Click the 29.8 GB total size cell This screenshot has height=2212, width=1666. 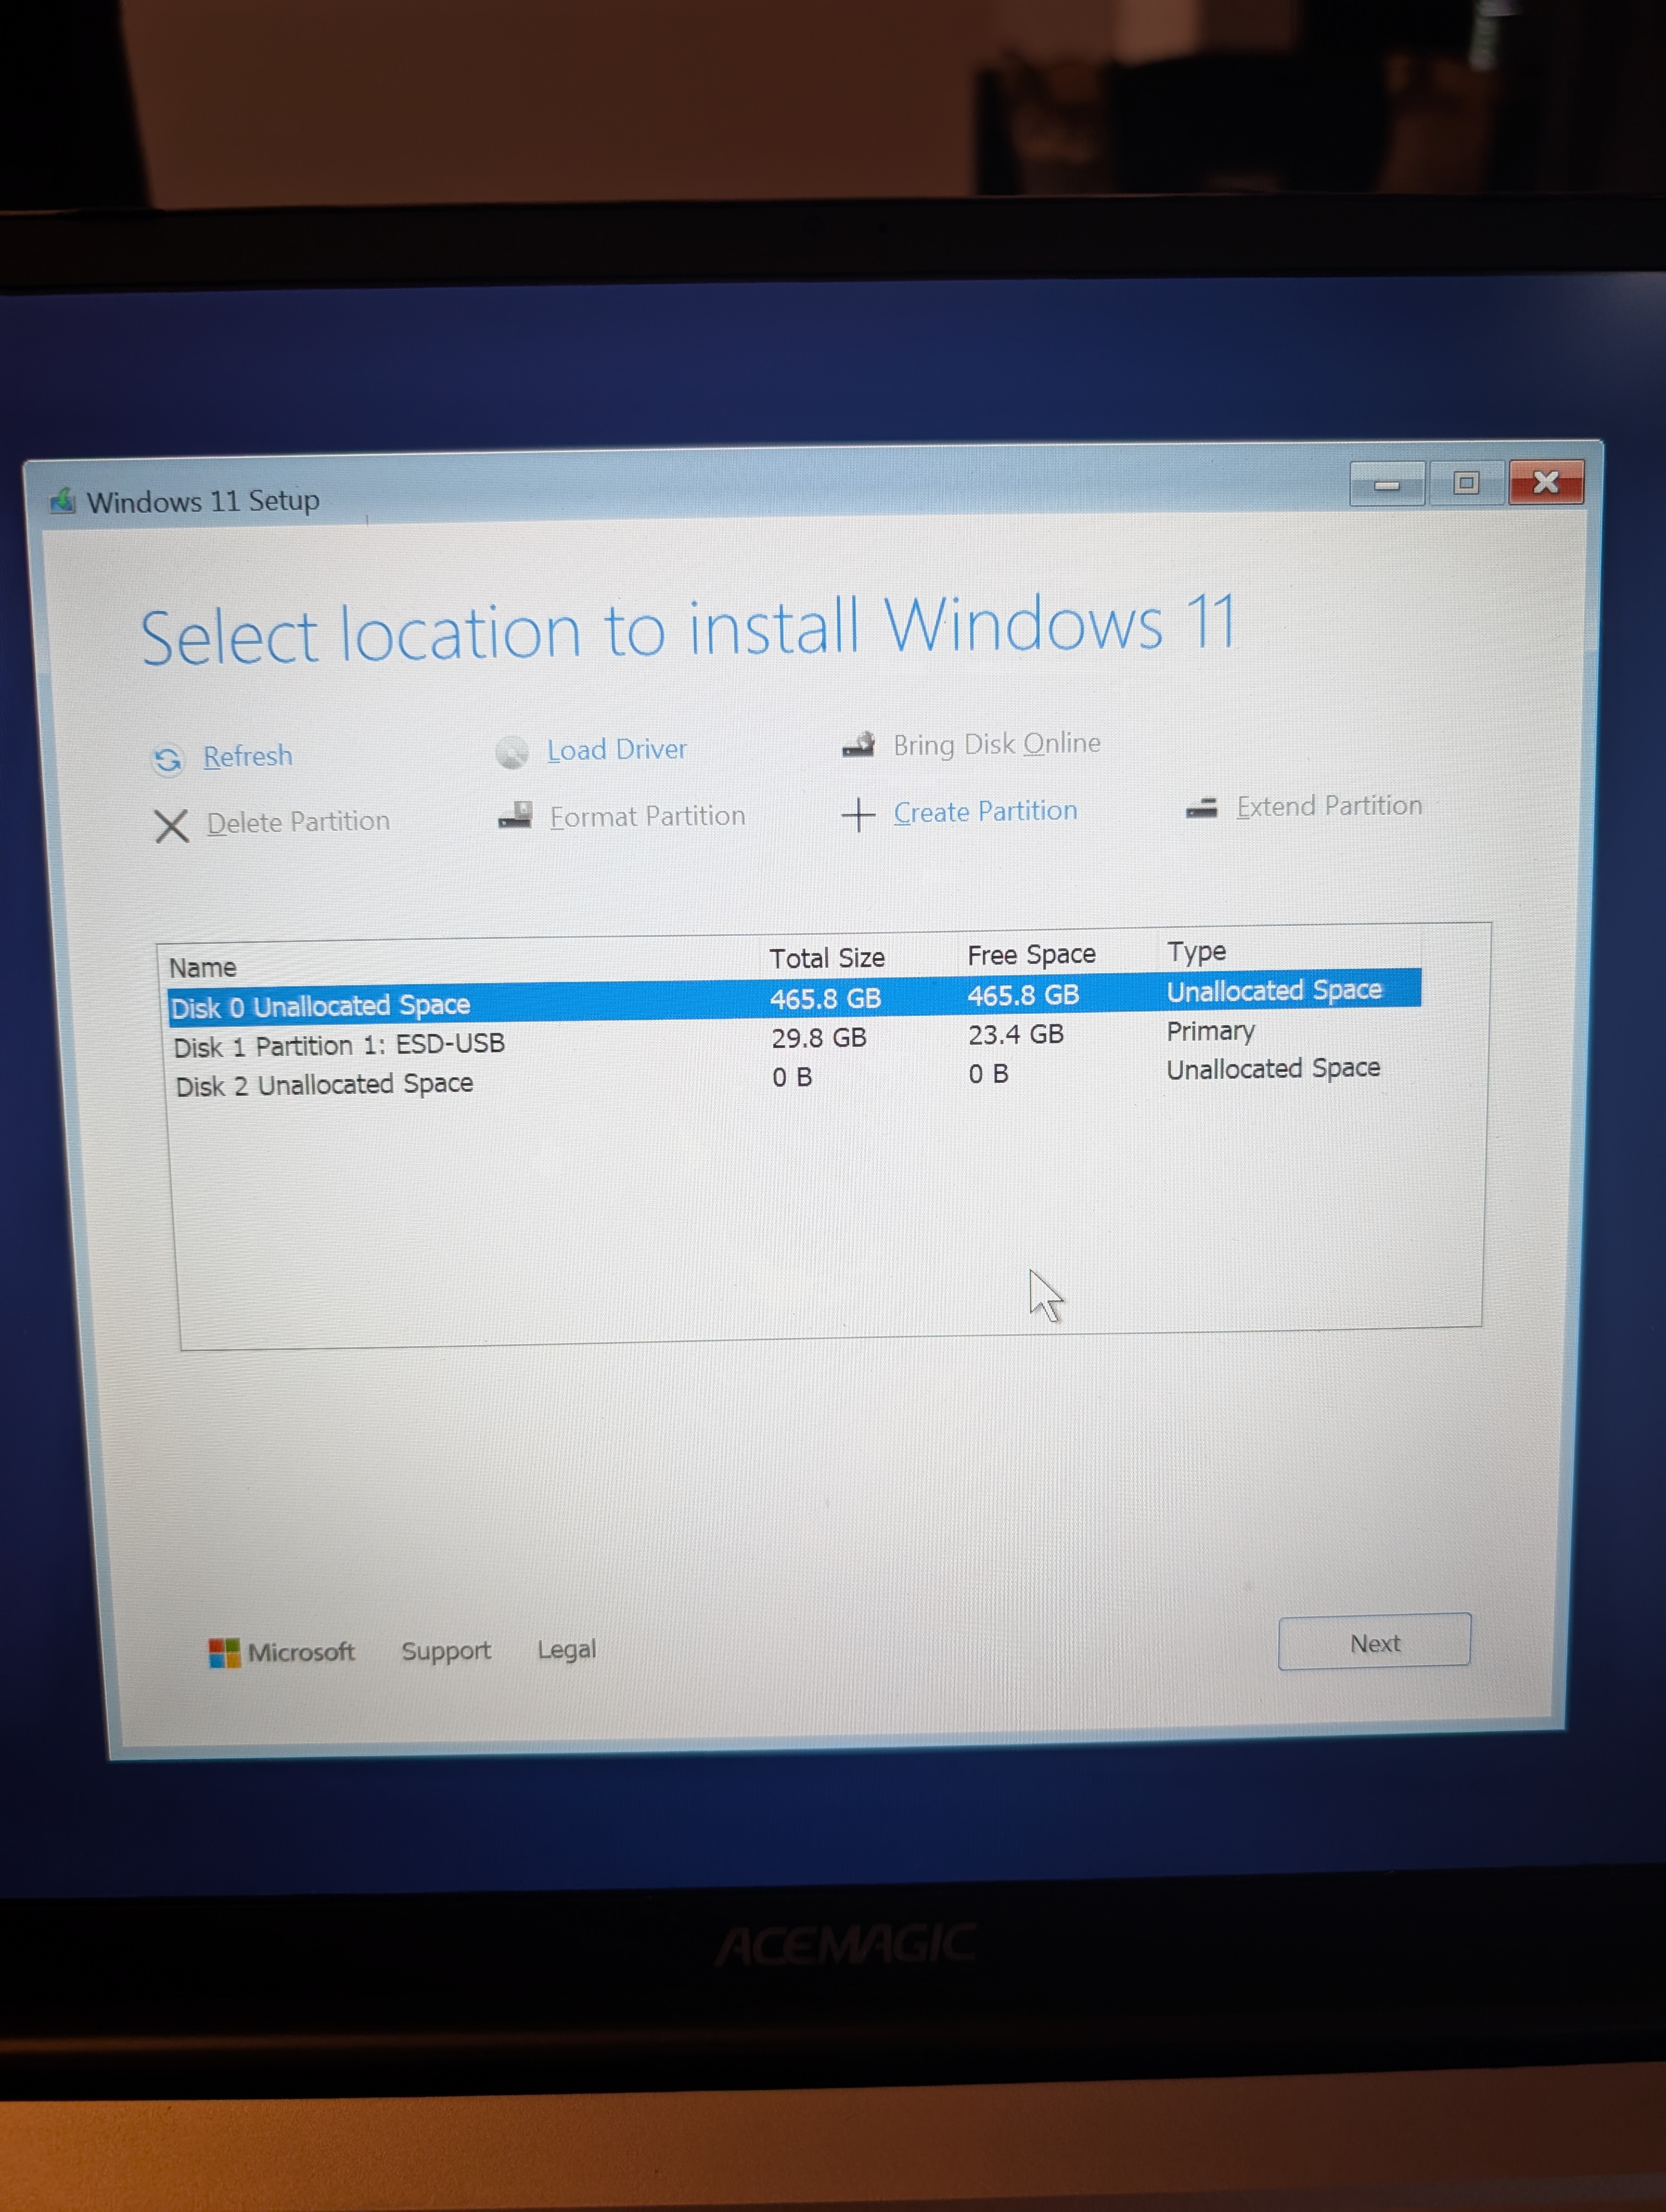(x=819, y=1038)
